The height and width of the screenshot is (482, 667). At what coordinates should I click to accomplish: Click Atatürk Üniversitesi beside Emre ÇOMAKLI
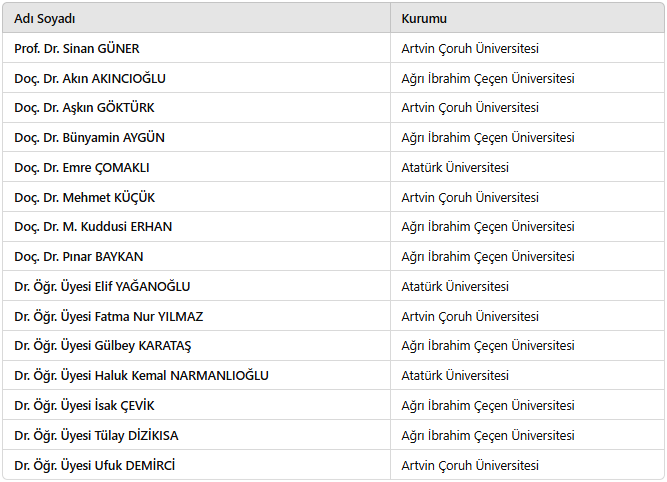click(x=455, y=168)
